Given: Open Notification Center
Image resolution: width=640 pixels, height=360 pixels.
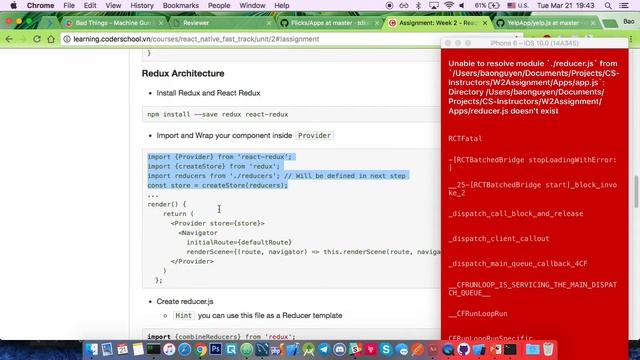Looking at the screenshot, I should click(x=624, y=5).
